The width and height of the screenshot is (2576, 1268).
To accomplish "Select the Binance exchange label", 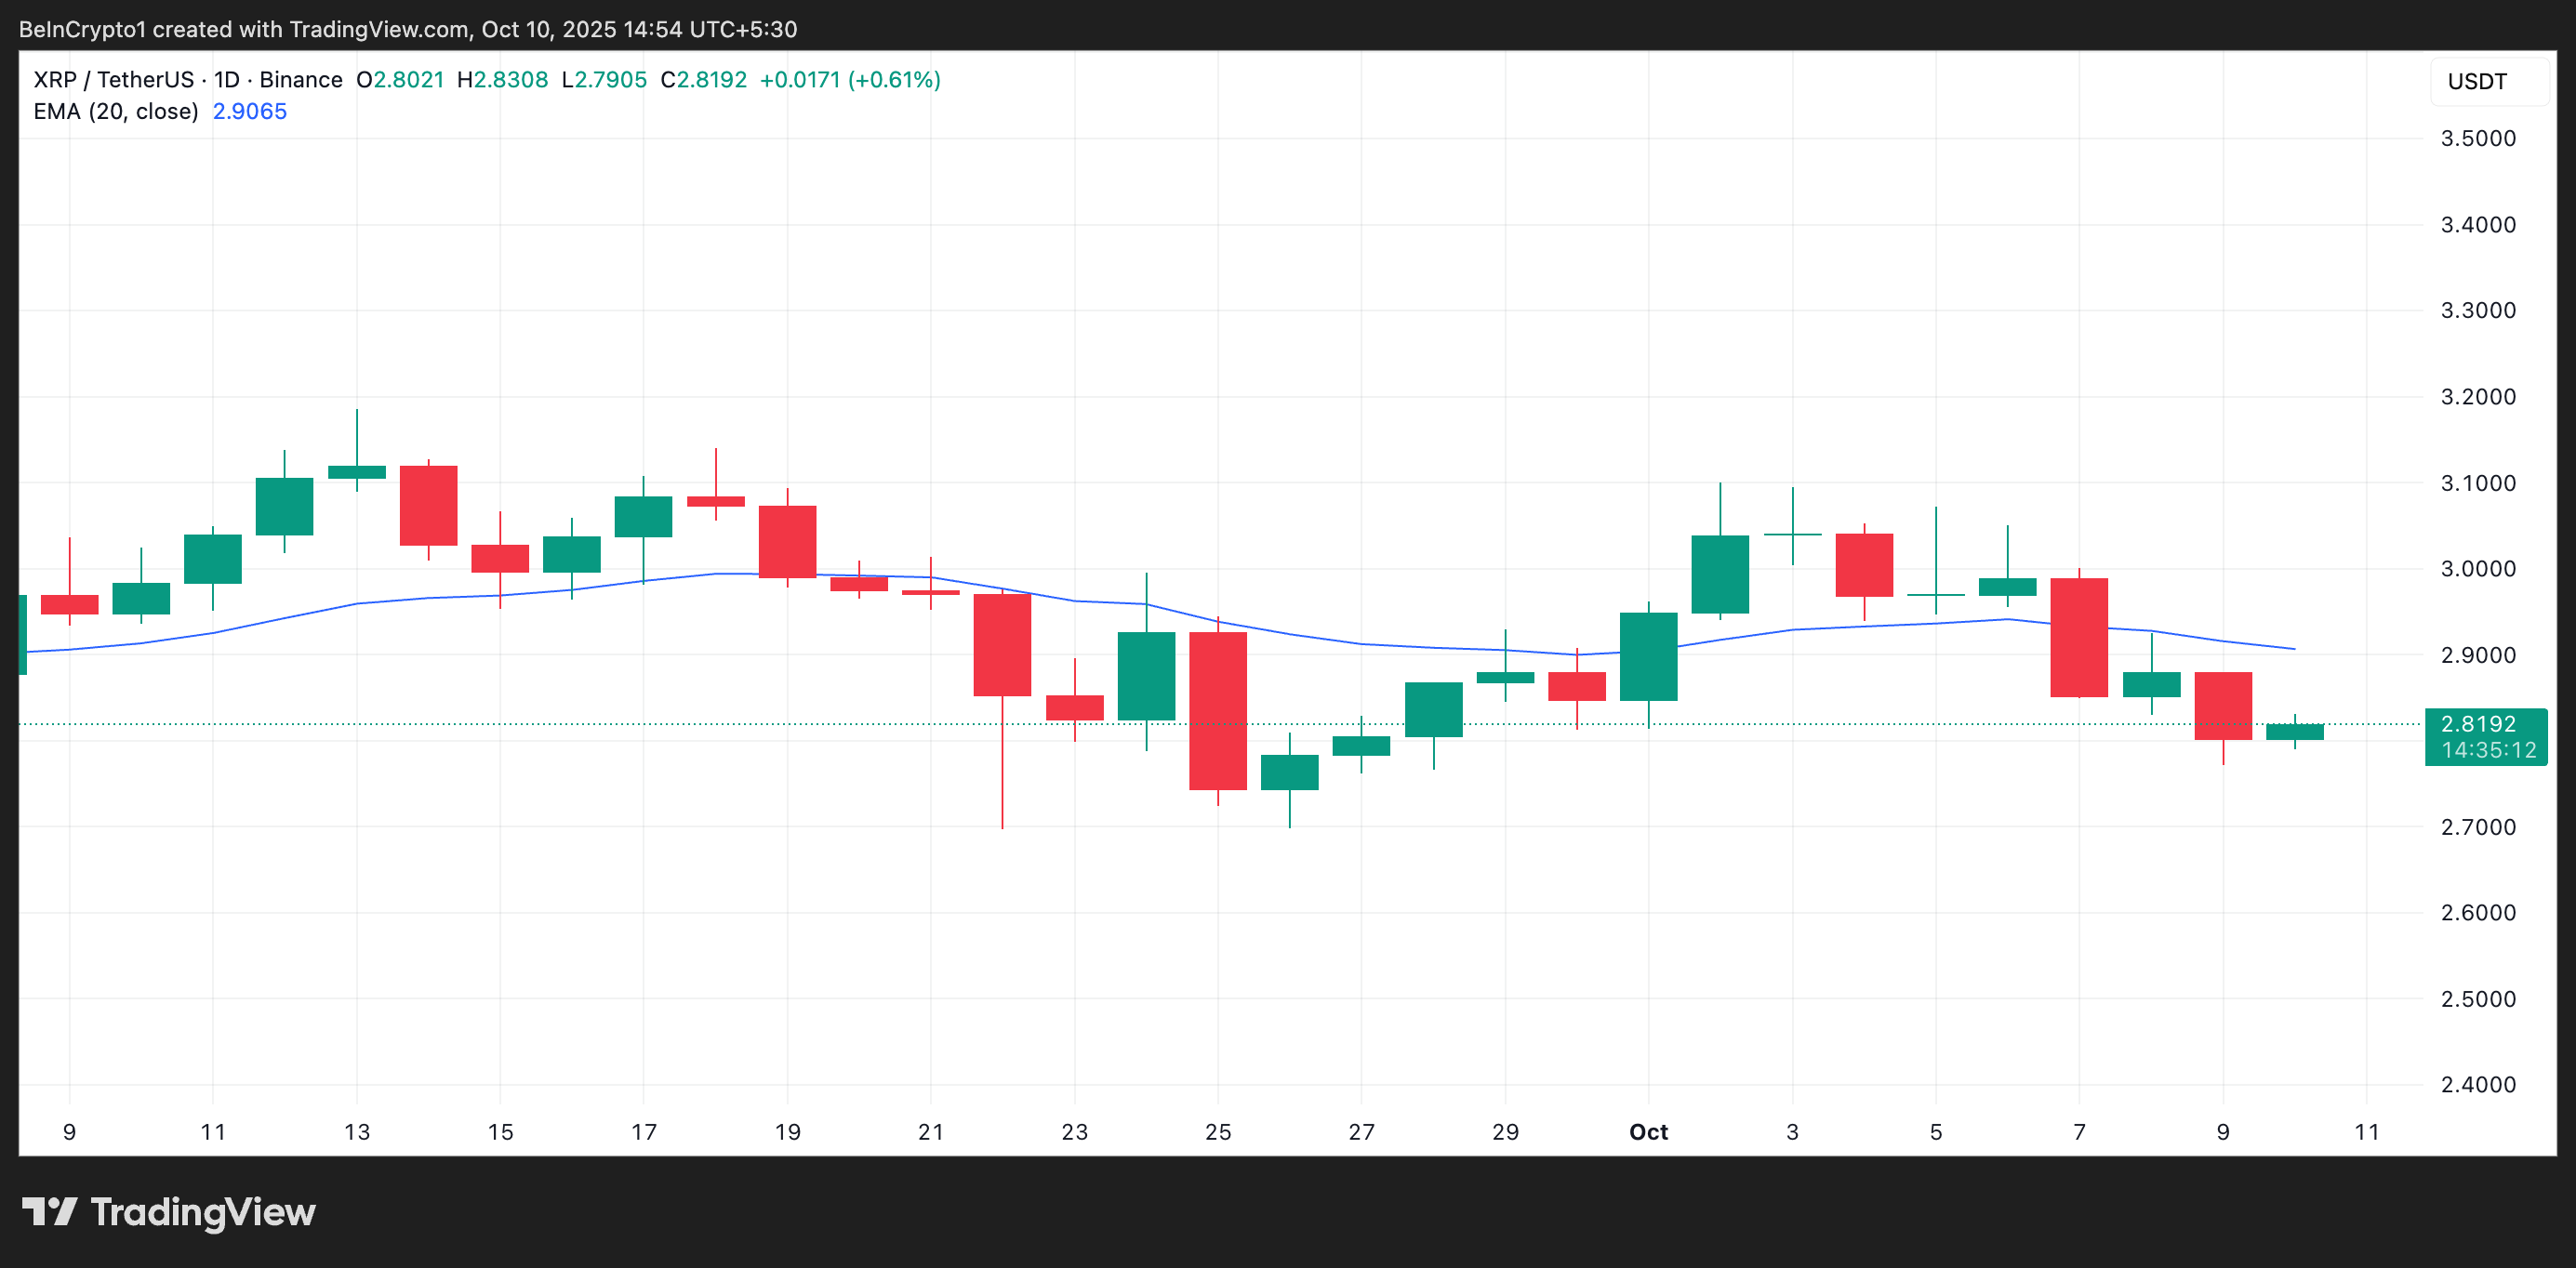I will [303, 79].
